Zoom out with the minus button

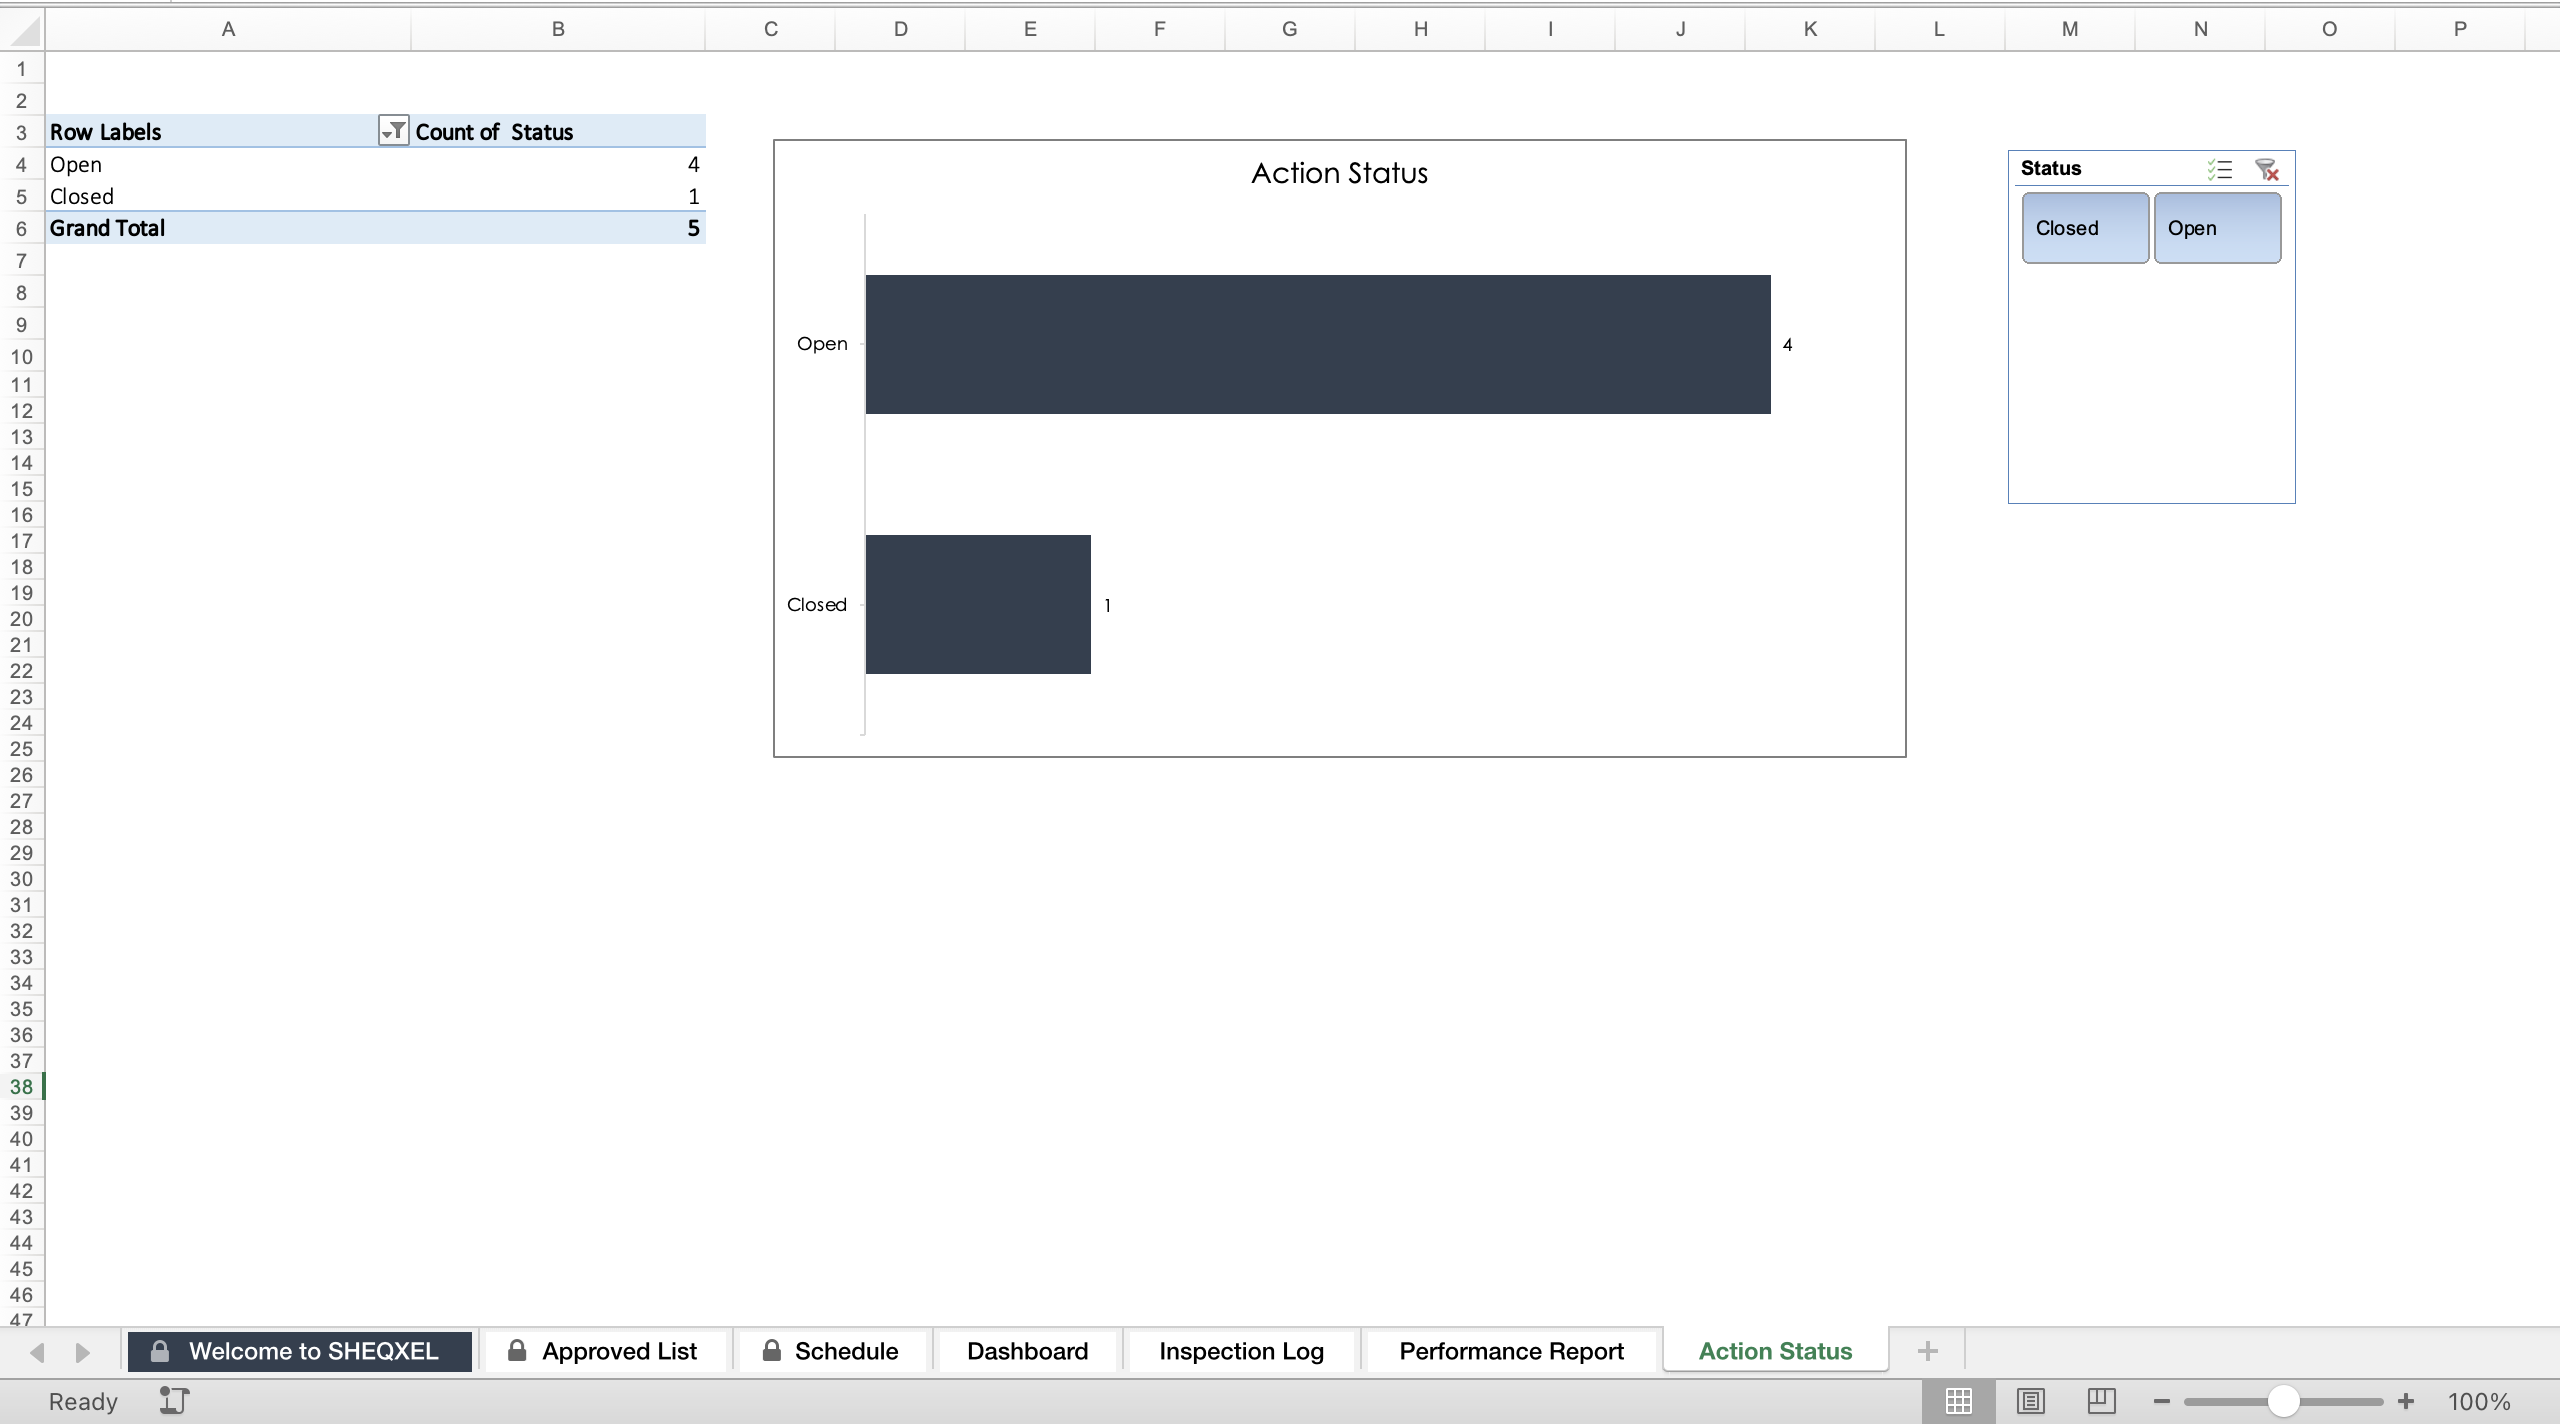pos(2161,1401)
